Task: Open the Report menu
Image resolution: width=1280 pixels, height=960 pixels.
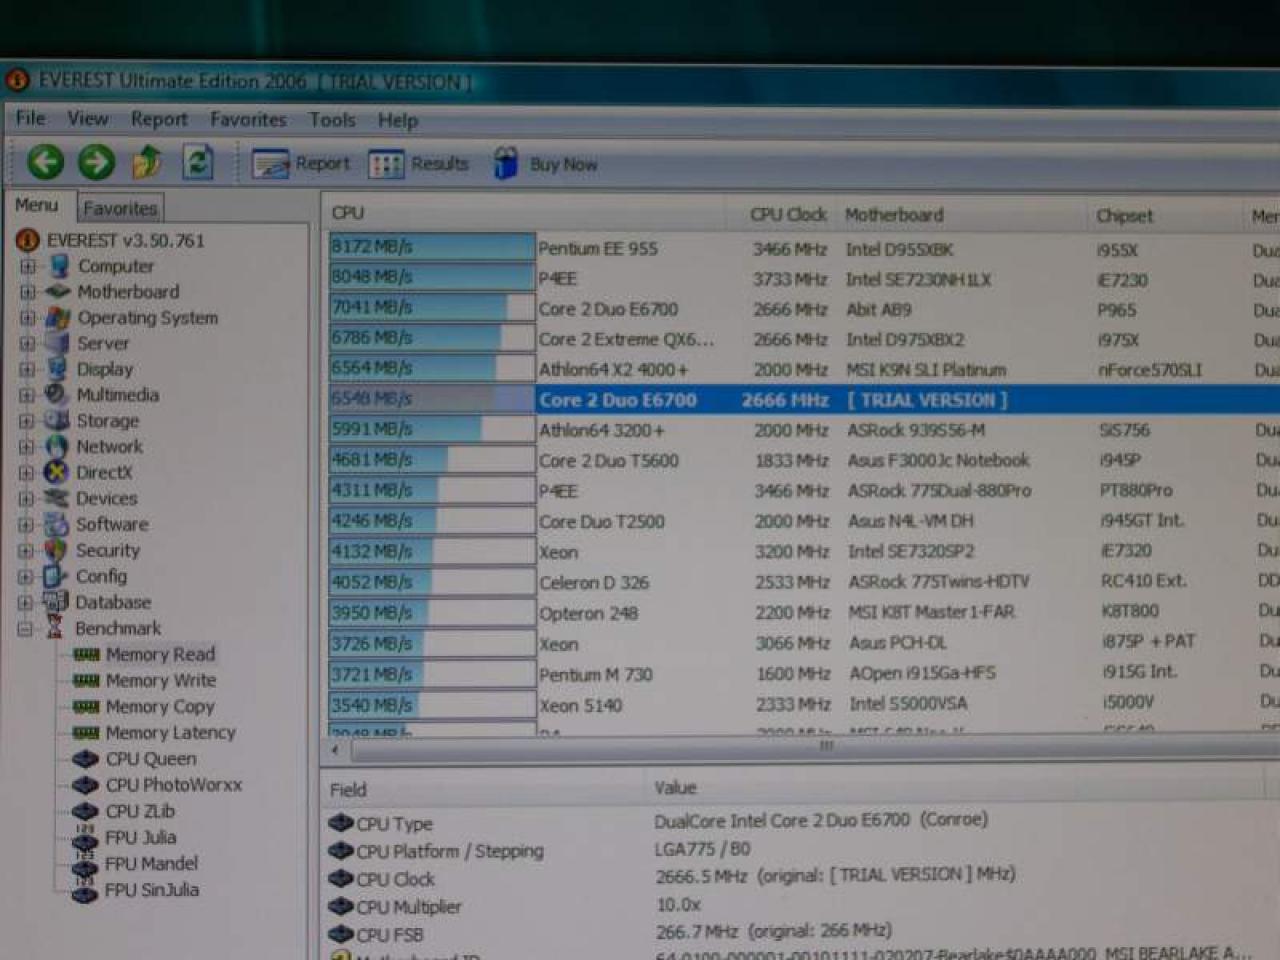Action: coord(159,120)
